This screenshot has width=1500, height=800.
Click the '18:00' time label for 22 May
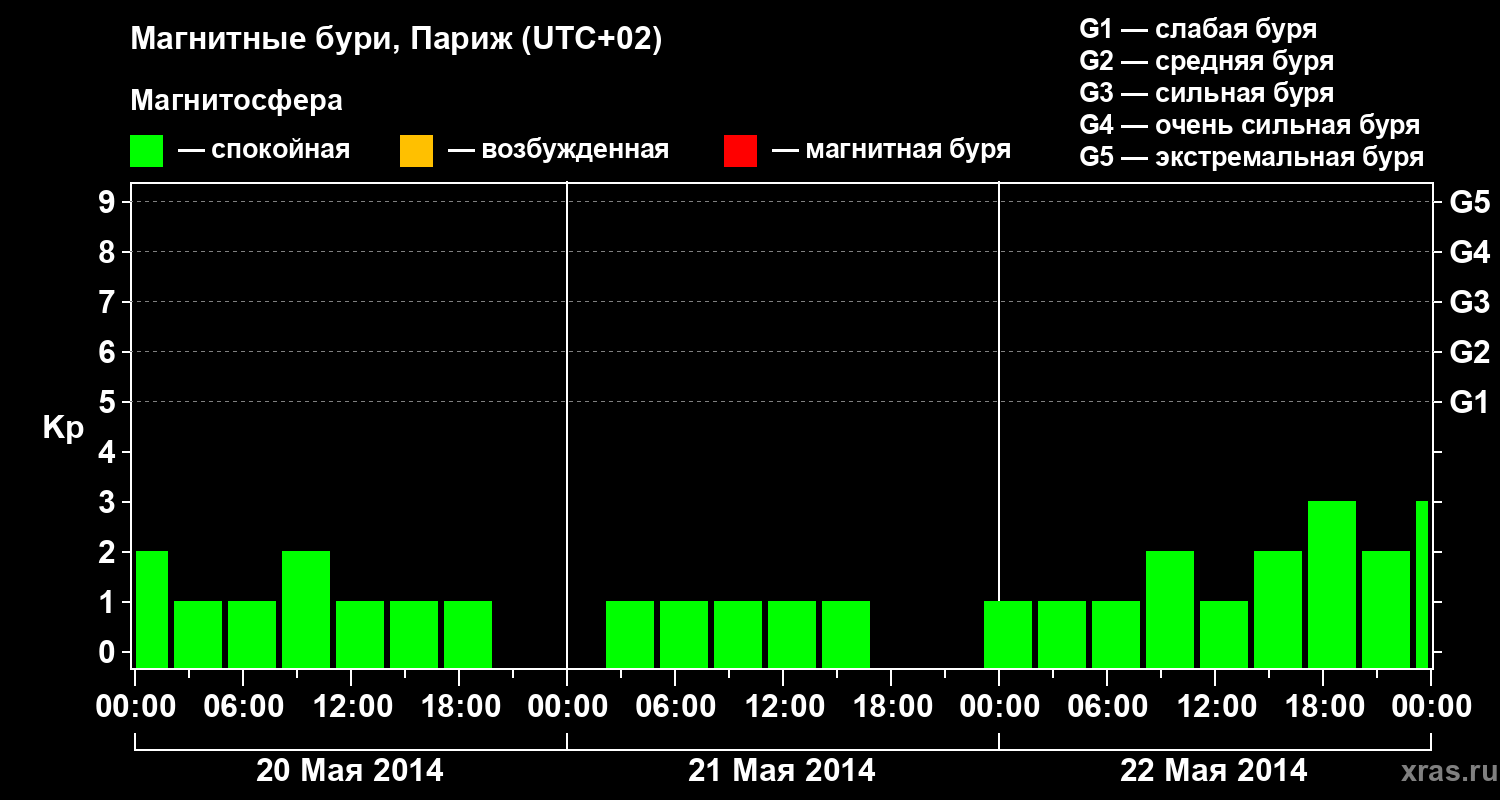point(1323,707)
